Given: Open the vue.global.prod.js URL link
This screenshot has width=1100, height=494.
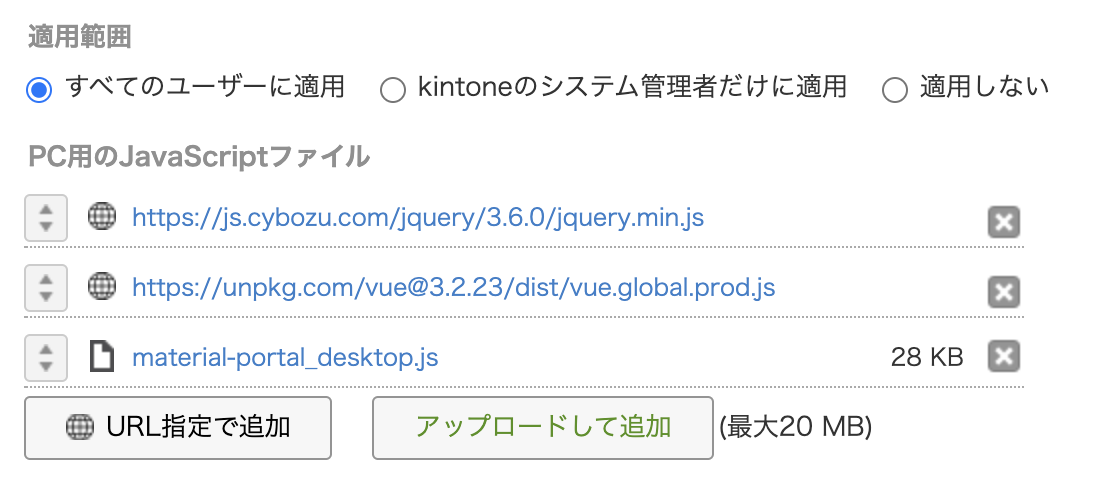Looking at the screenshot, I should click(453, 288).
